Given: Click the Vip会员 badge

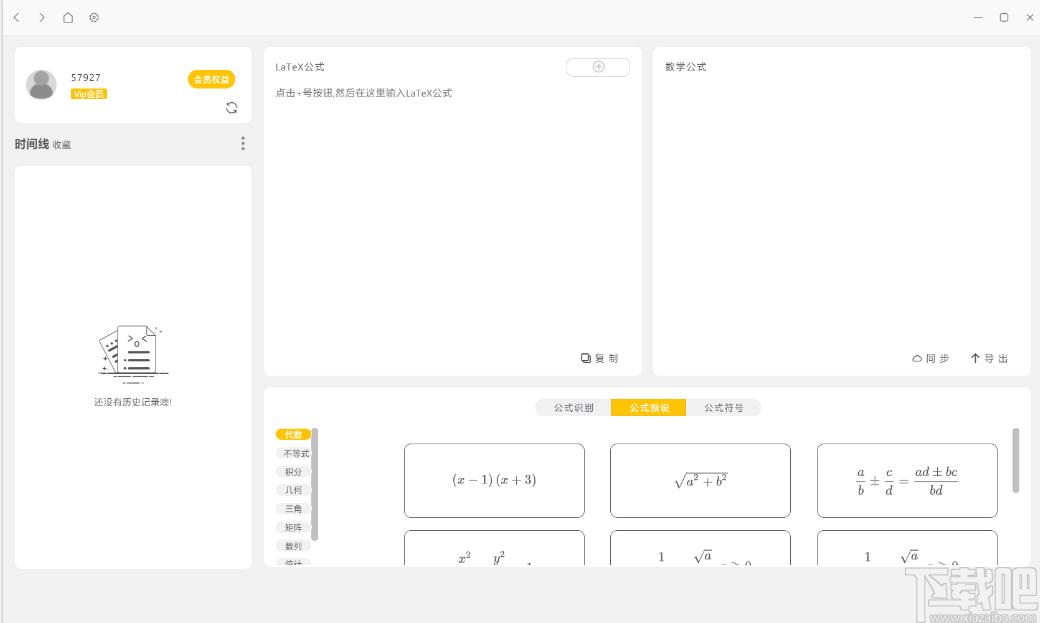Looking at the screenshot, I should 89,94.
